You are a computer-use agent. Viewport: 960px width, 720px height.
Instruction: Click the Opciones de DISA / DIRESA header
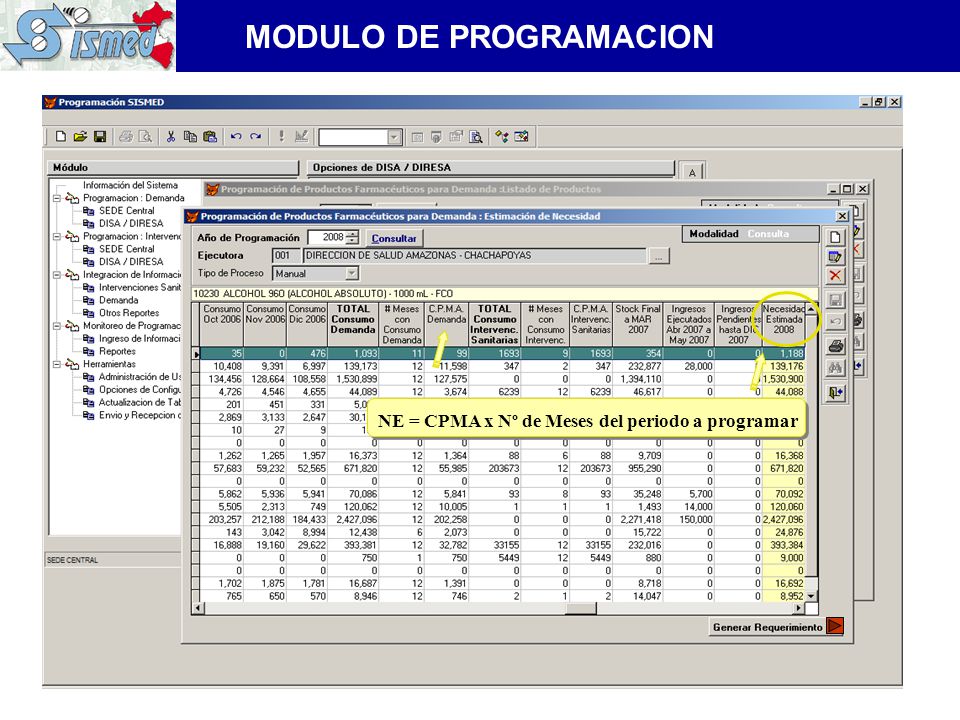[490, 167]
